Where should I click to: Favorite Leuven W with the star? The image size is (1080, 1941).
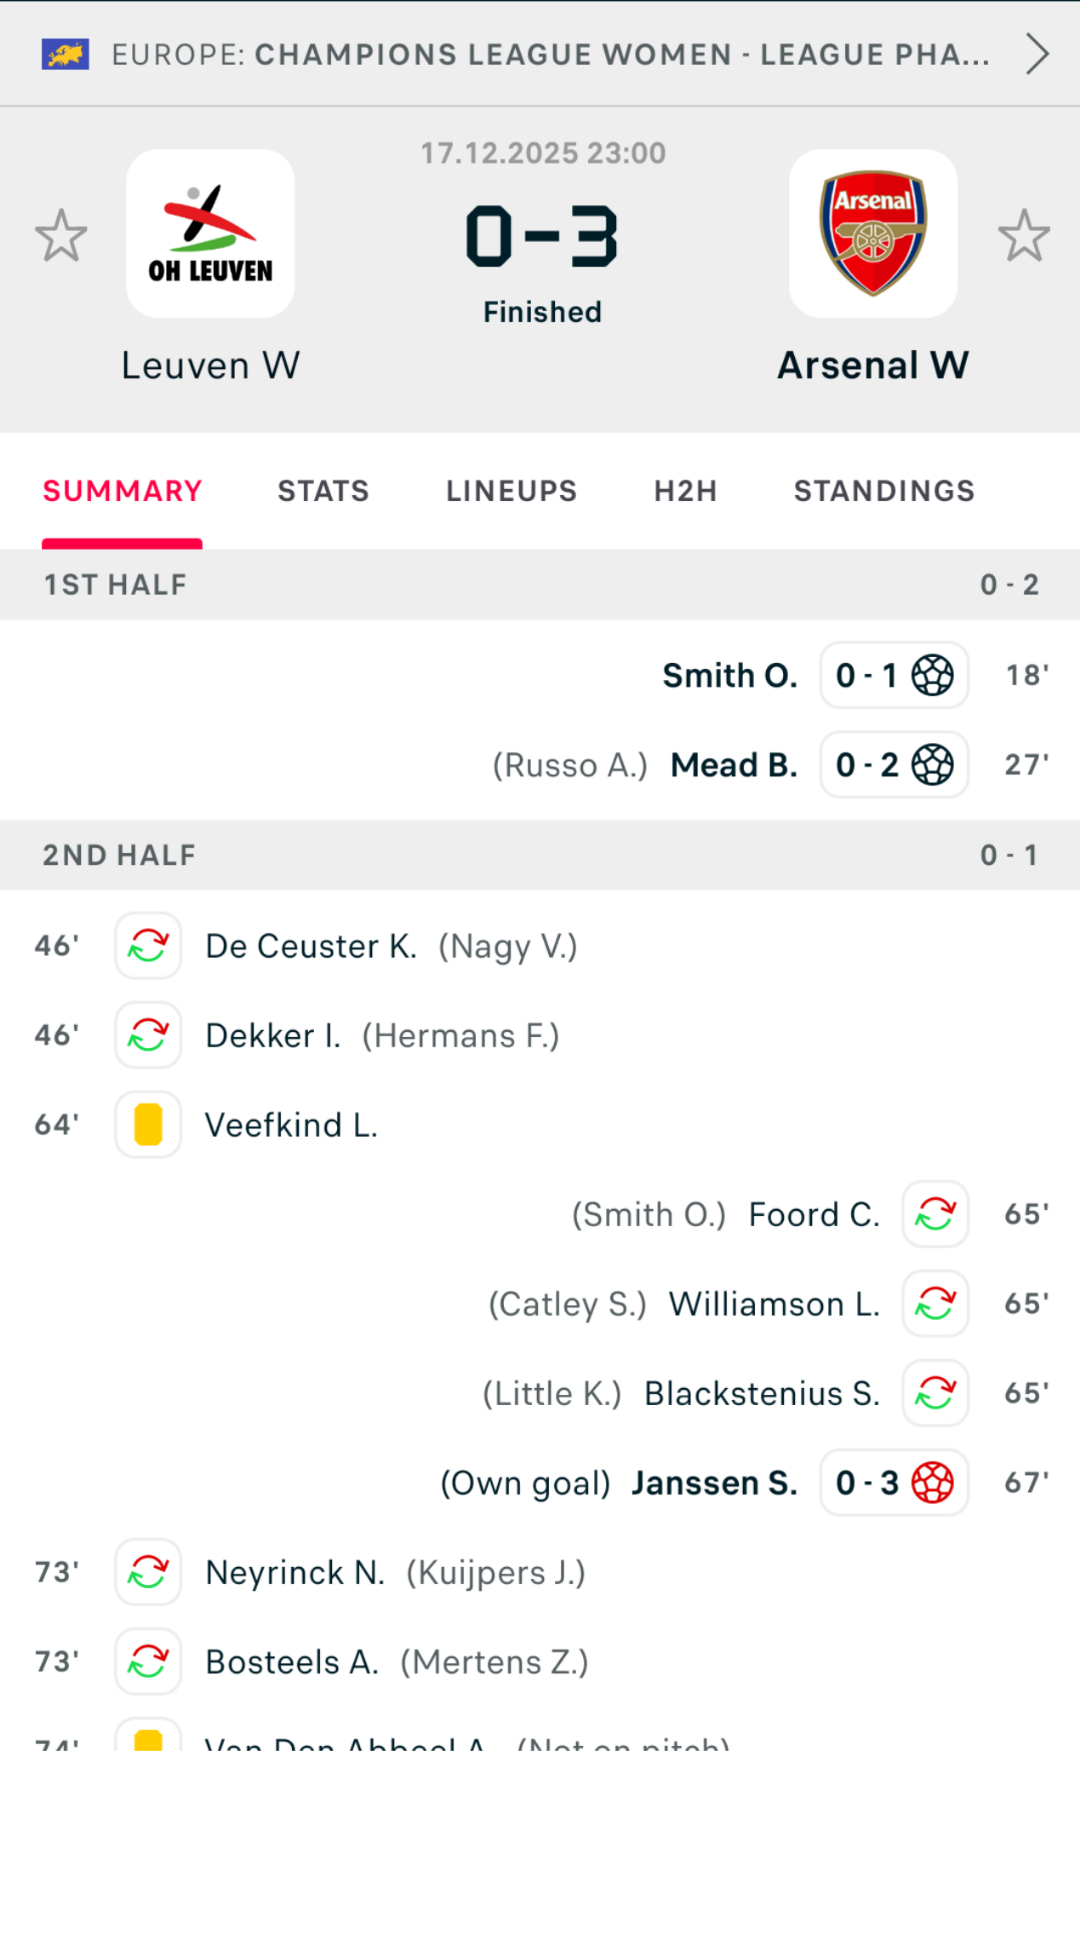(61, 234)
